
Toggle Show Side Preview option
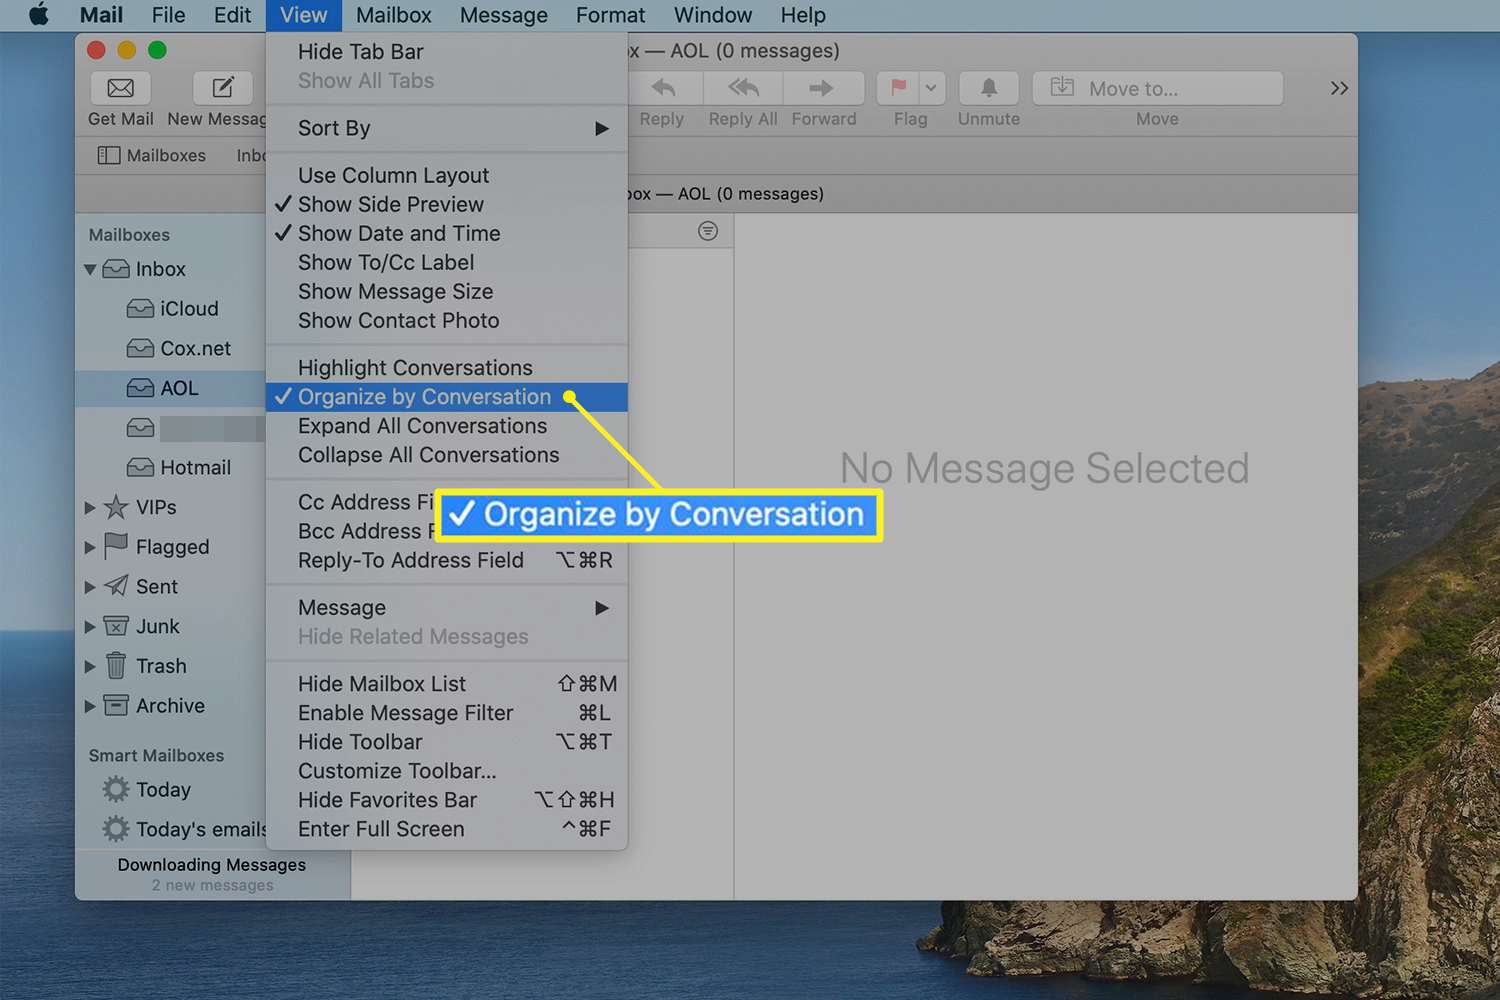447,204
